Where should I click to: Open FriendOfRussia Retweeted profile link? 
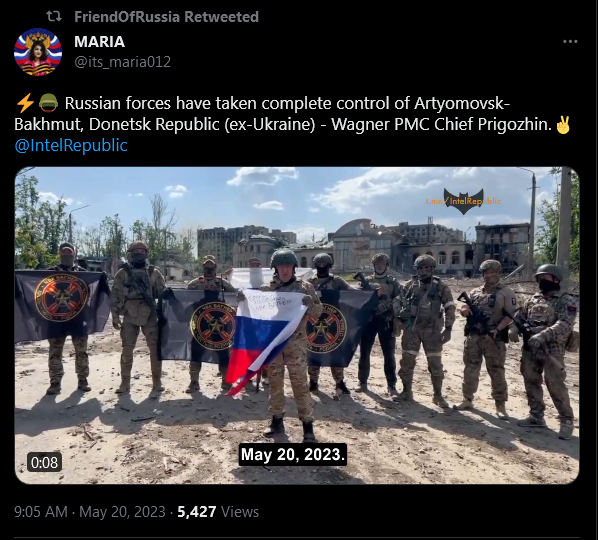(x=166, y=17)
